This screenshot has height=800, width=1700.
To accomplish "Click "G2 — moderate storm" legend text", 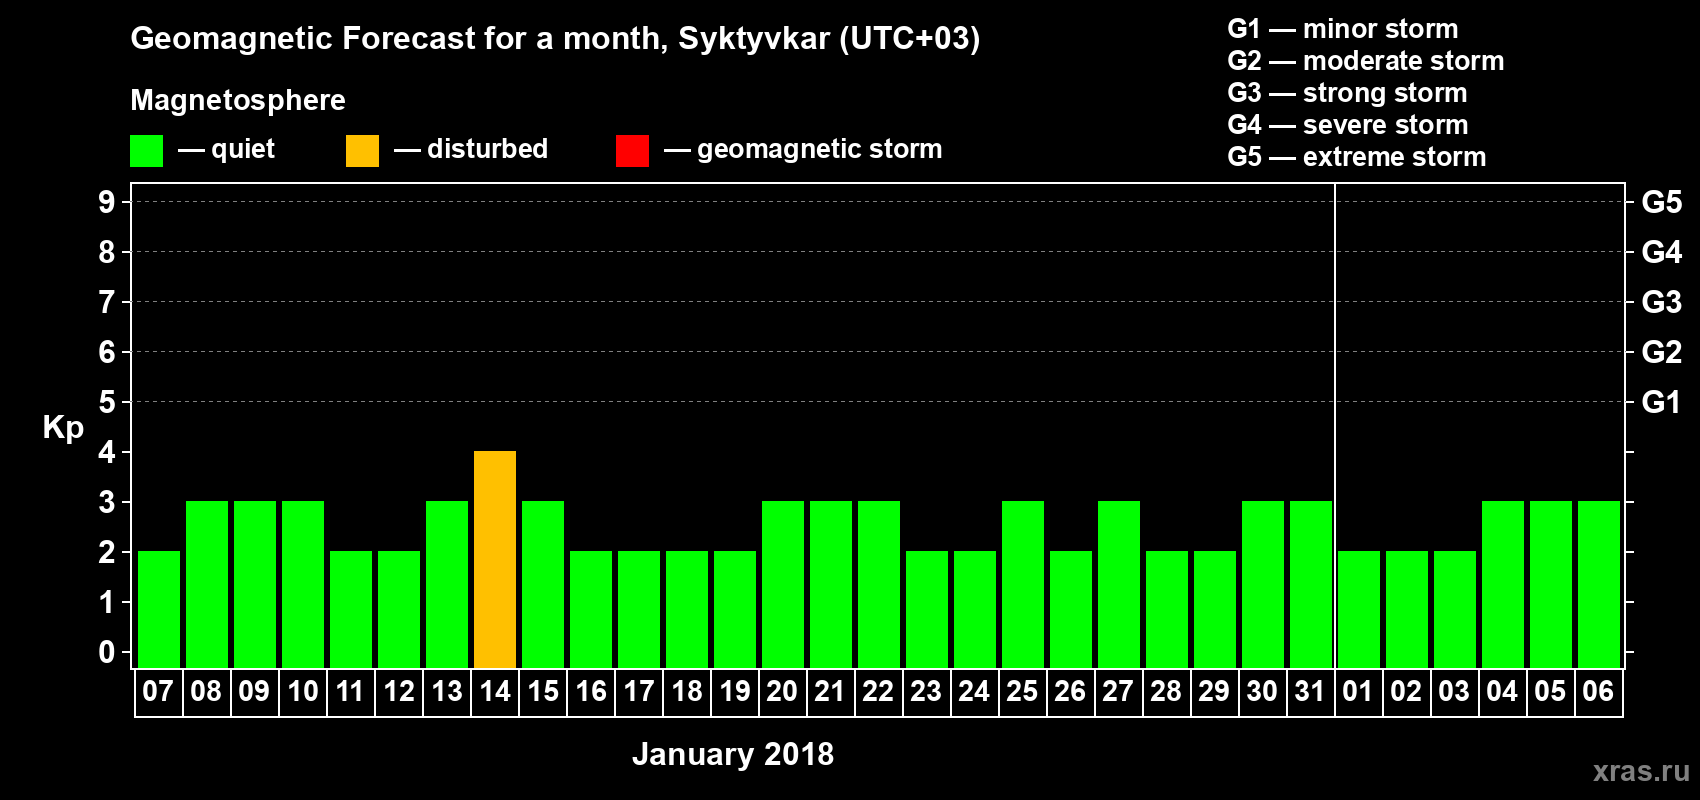I will (1366, 61).
